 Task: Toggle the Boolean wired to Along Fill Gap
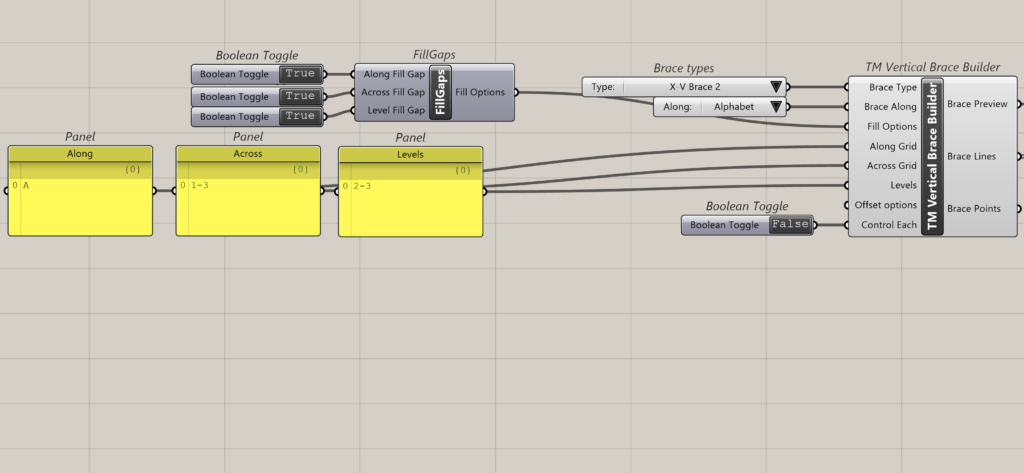point(300,74)
